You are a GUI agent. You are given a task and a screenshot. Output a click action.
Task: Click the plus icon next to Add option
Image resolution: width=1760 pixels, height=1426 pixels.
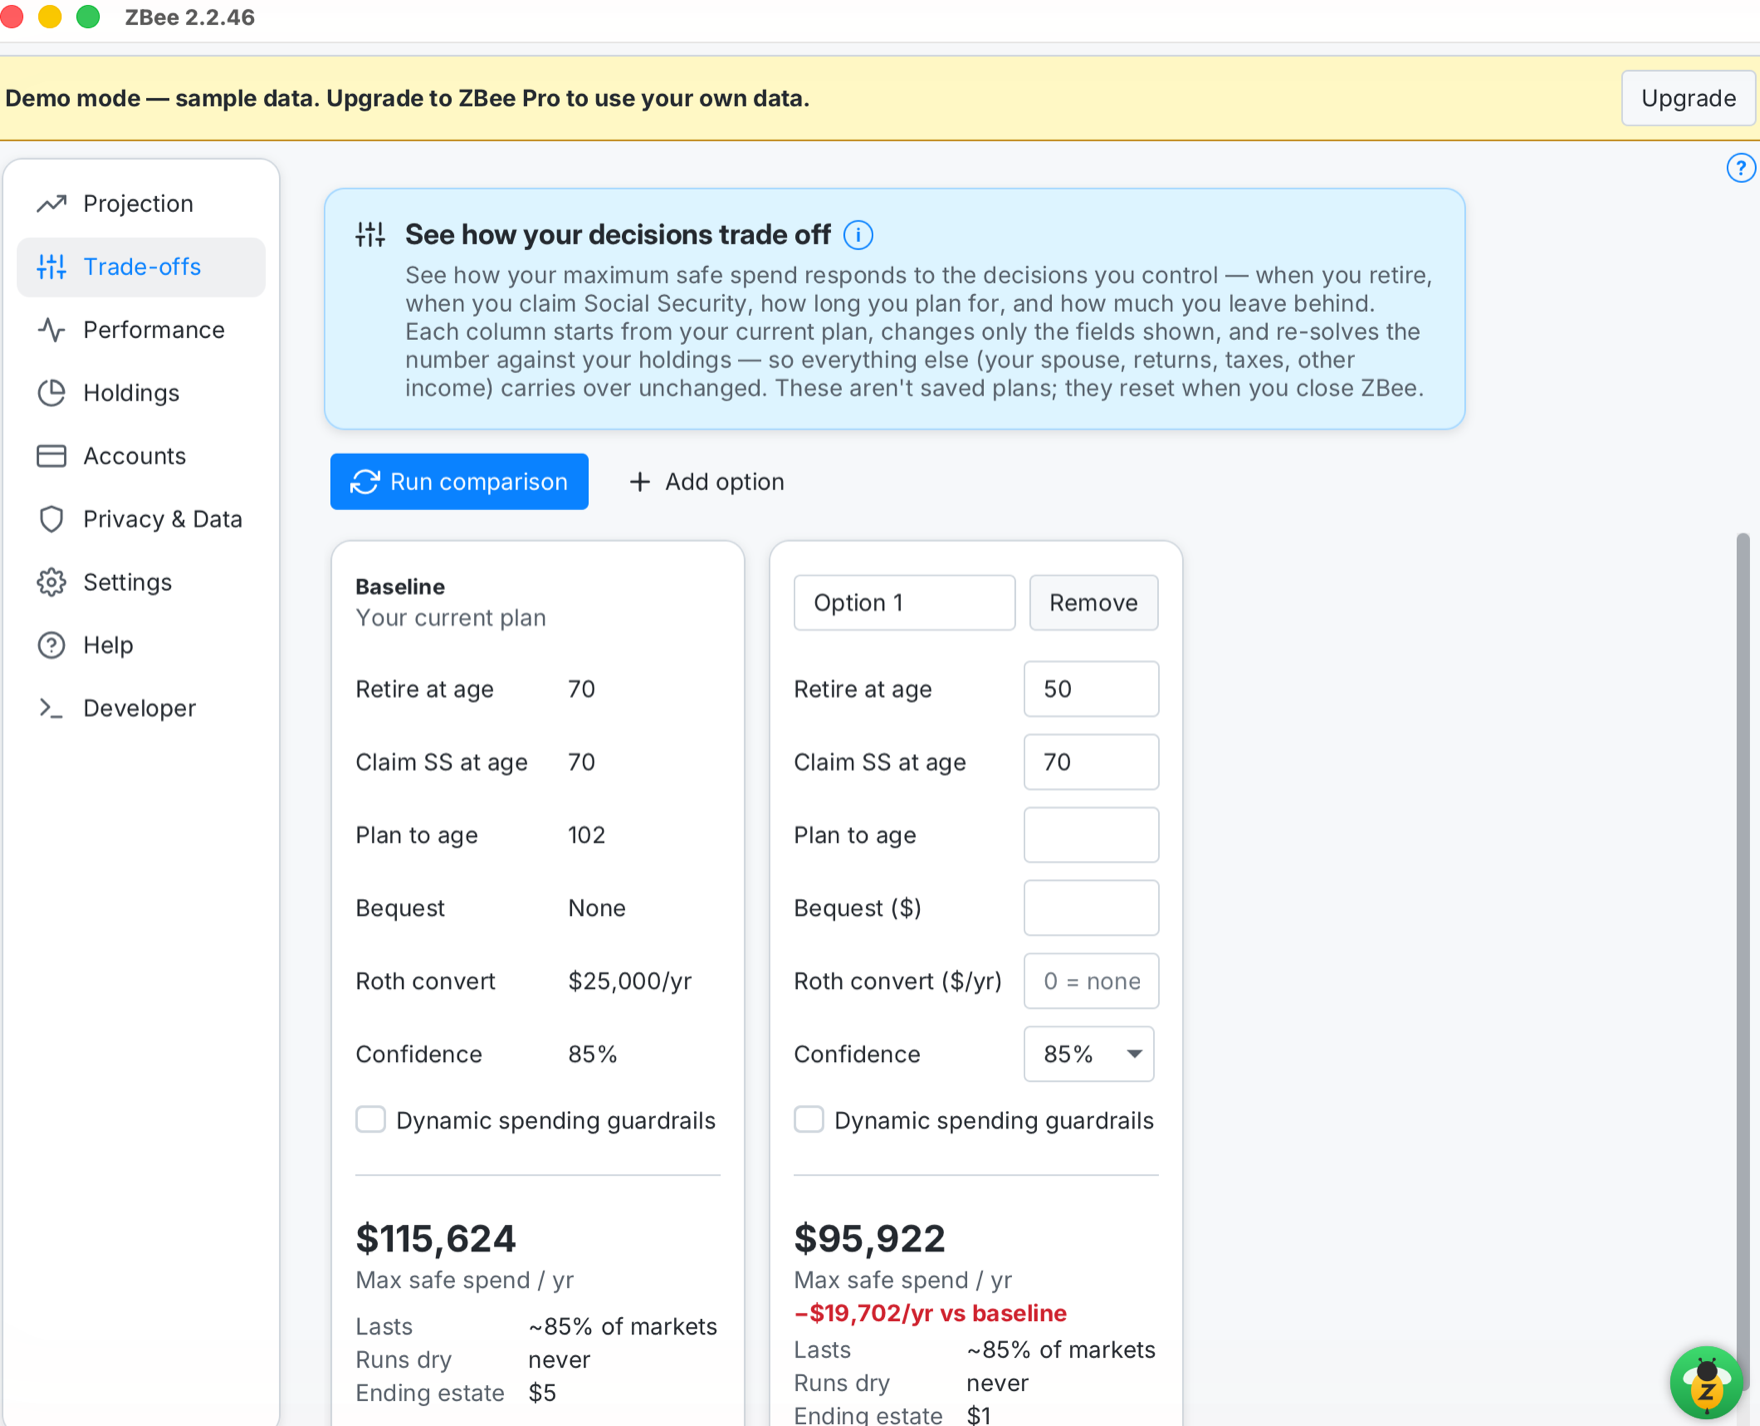[640, 482]
